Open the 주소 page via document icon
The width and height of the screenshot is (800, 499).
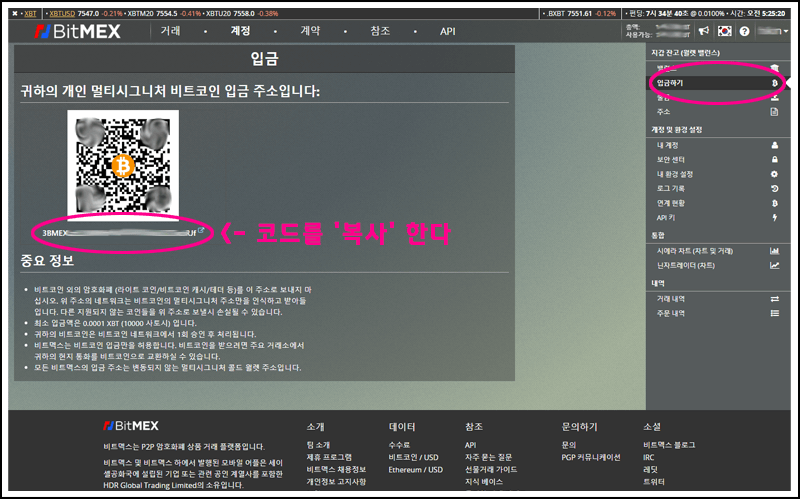click(774, 112)
